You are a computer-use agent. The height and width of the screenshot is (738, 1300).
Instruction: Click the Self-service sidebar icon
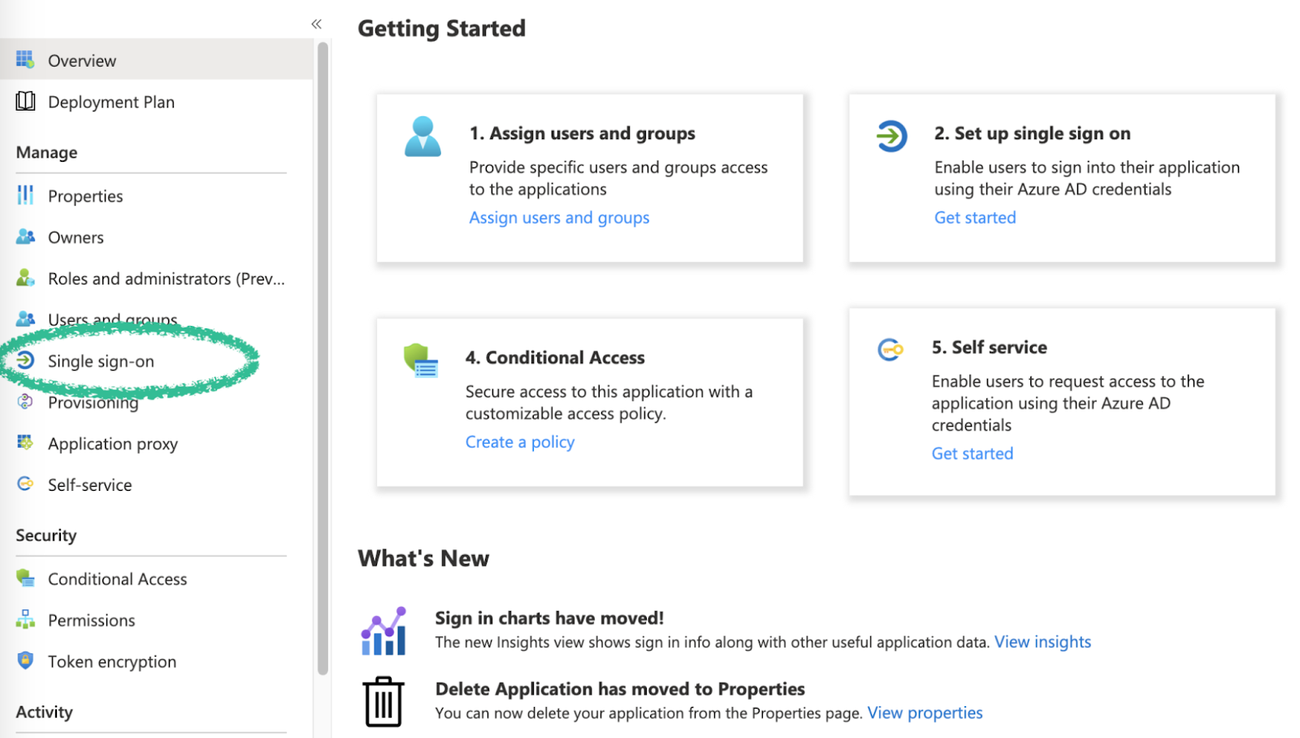[25, 484]
